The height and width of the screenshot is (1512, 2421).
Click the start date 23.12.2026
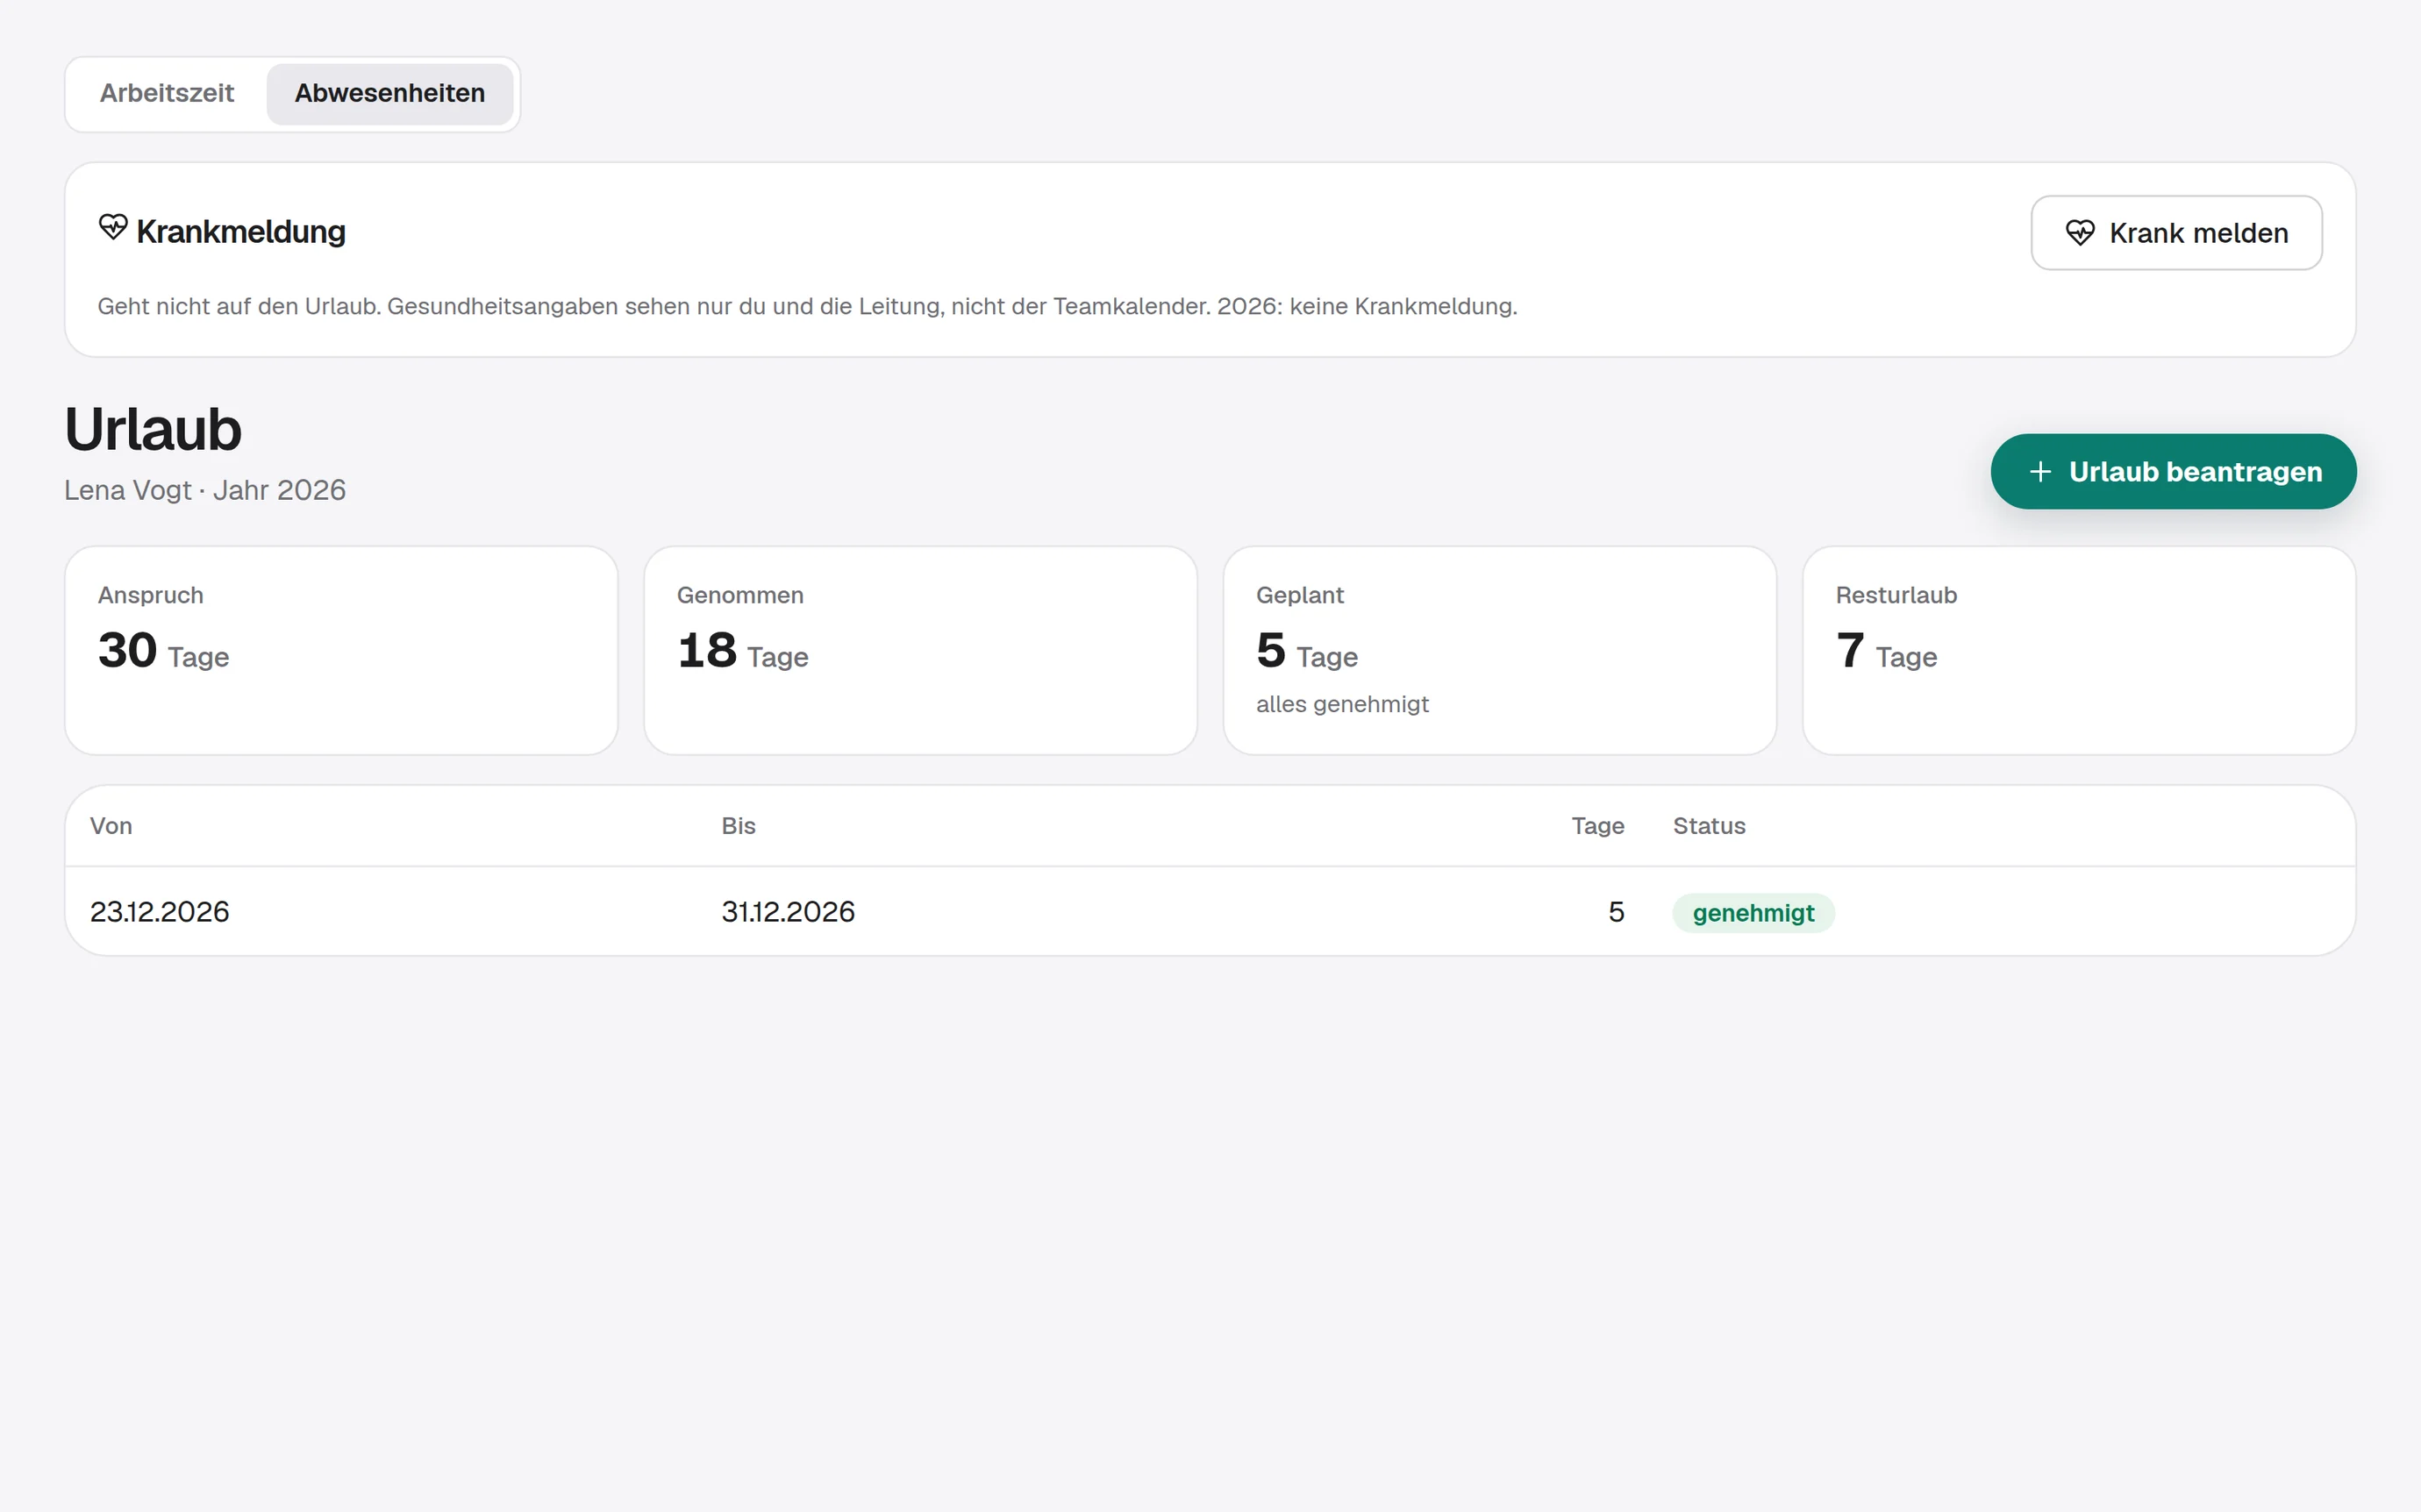(160, 912)
